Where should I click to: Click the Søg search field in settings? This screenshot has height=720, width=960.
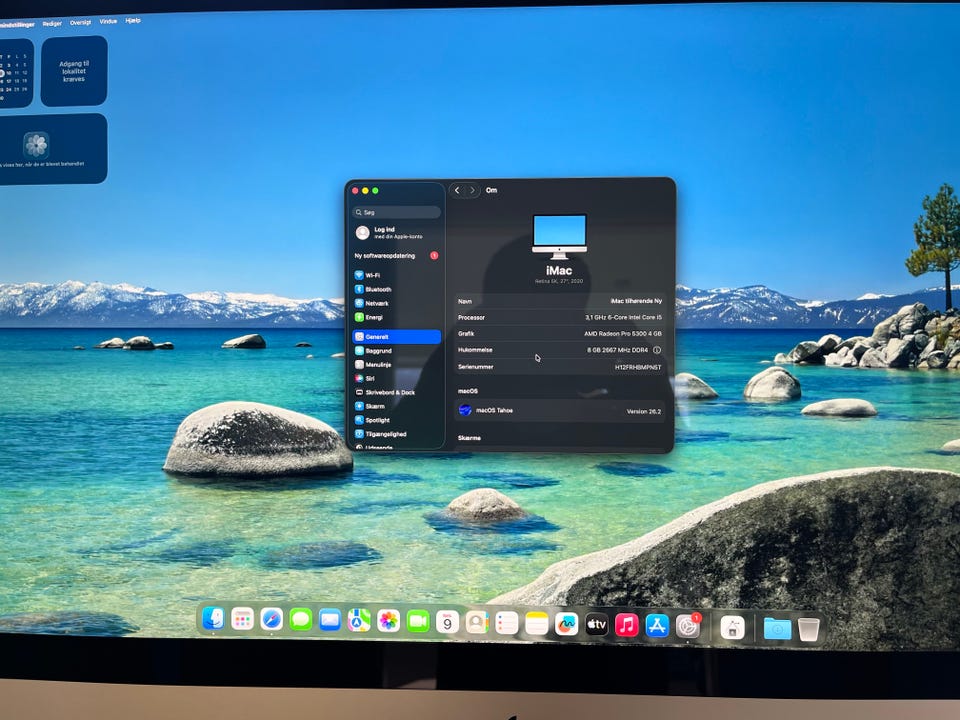pyautogui.click(x=397, y=212)
